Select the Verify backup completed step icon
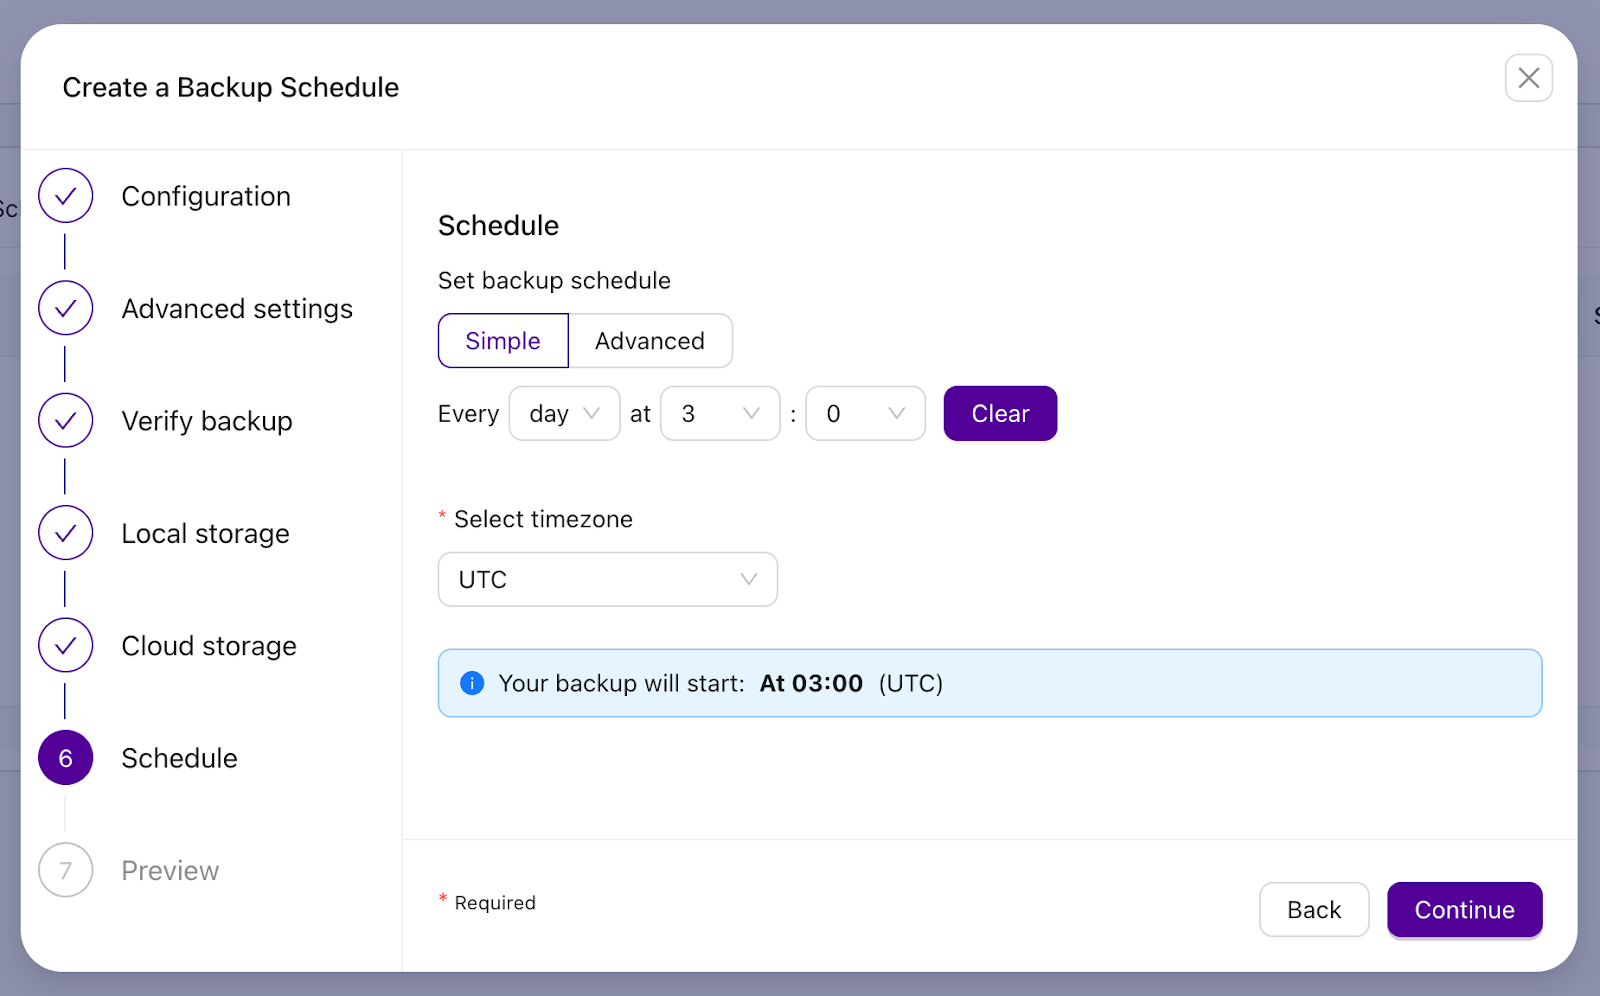The height and width of the screenshot is (996, 1600). [64, 420]
